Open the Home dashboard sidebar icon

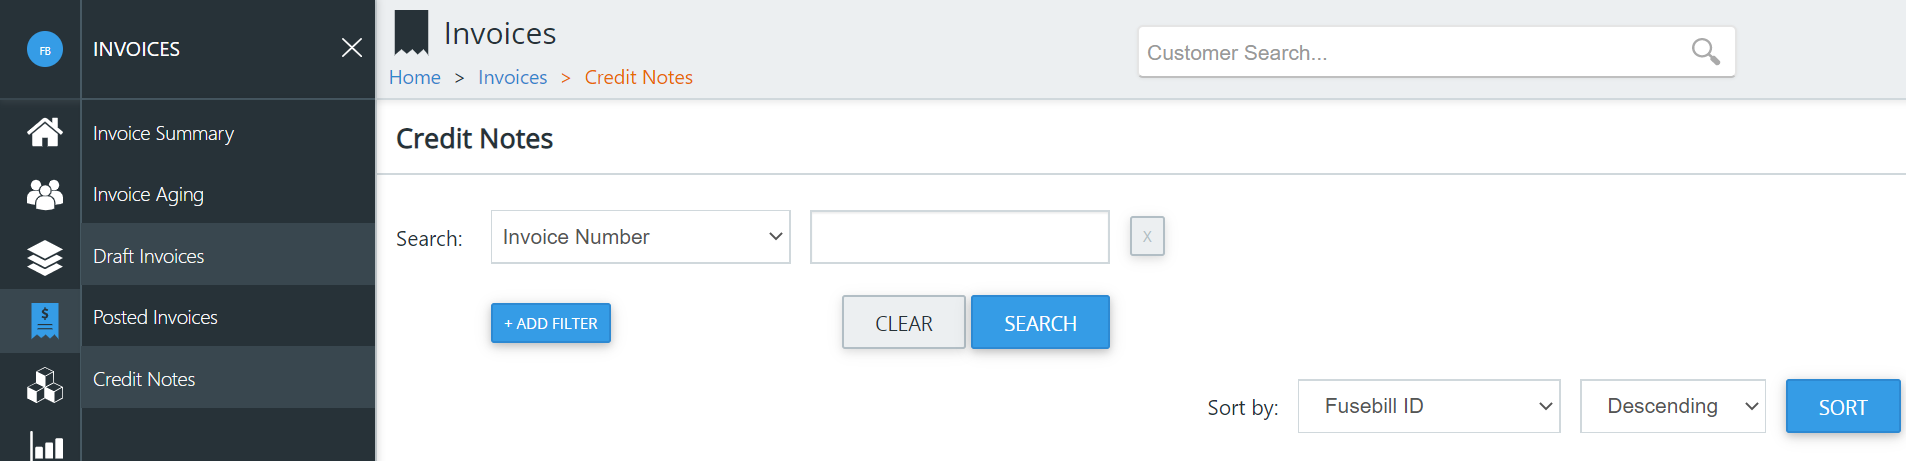coord(44,132)
